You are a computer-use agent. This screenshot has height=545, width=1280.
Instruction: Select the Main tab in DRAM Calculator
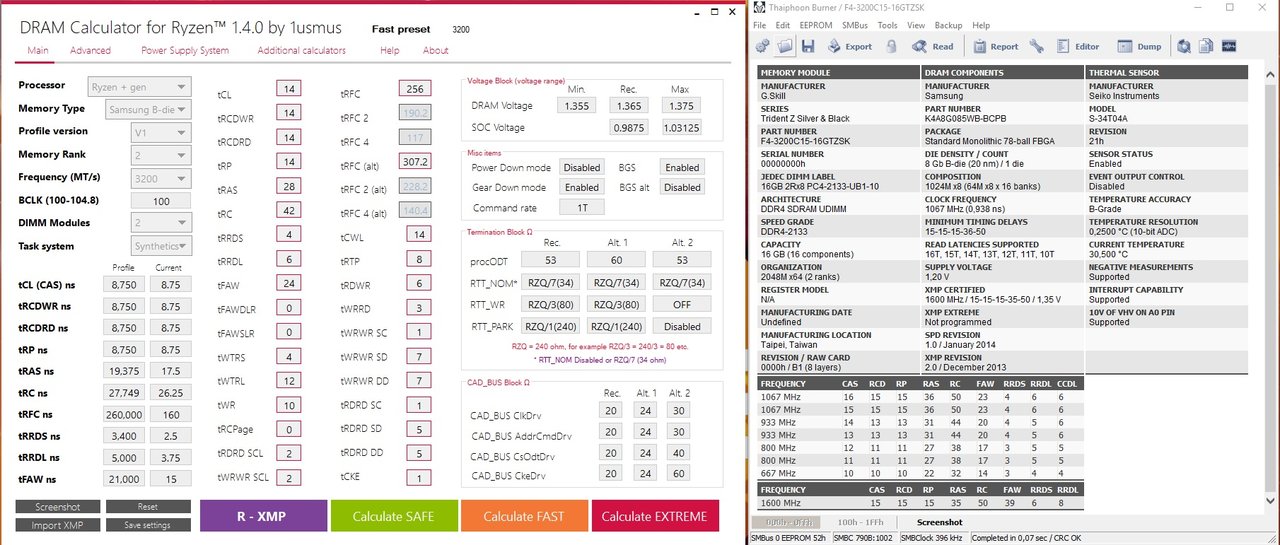coord(38,50)
